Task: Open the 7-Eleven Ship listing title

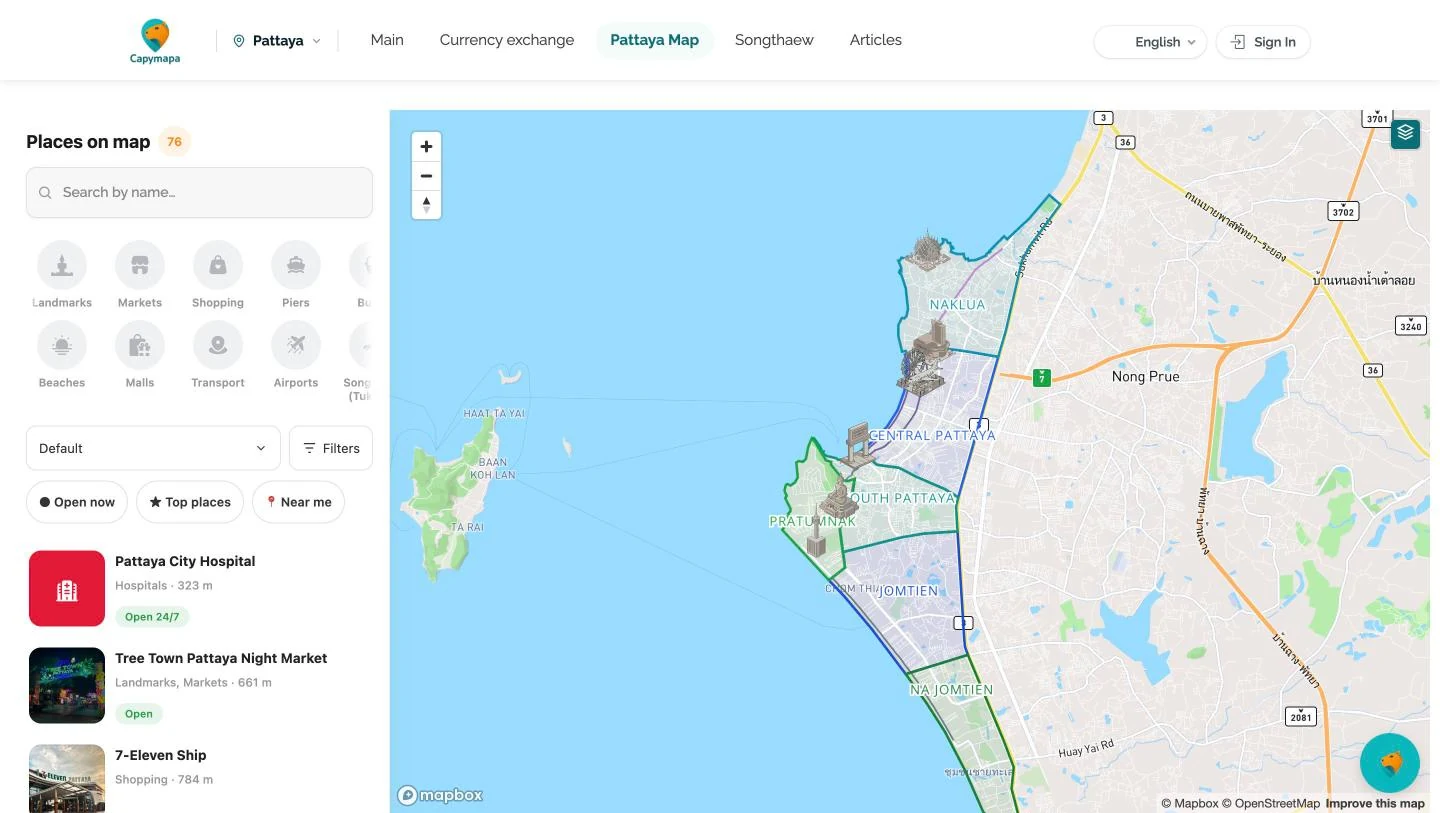Action: coord(161,755)
